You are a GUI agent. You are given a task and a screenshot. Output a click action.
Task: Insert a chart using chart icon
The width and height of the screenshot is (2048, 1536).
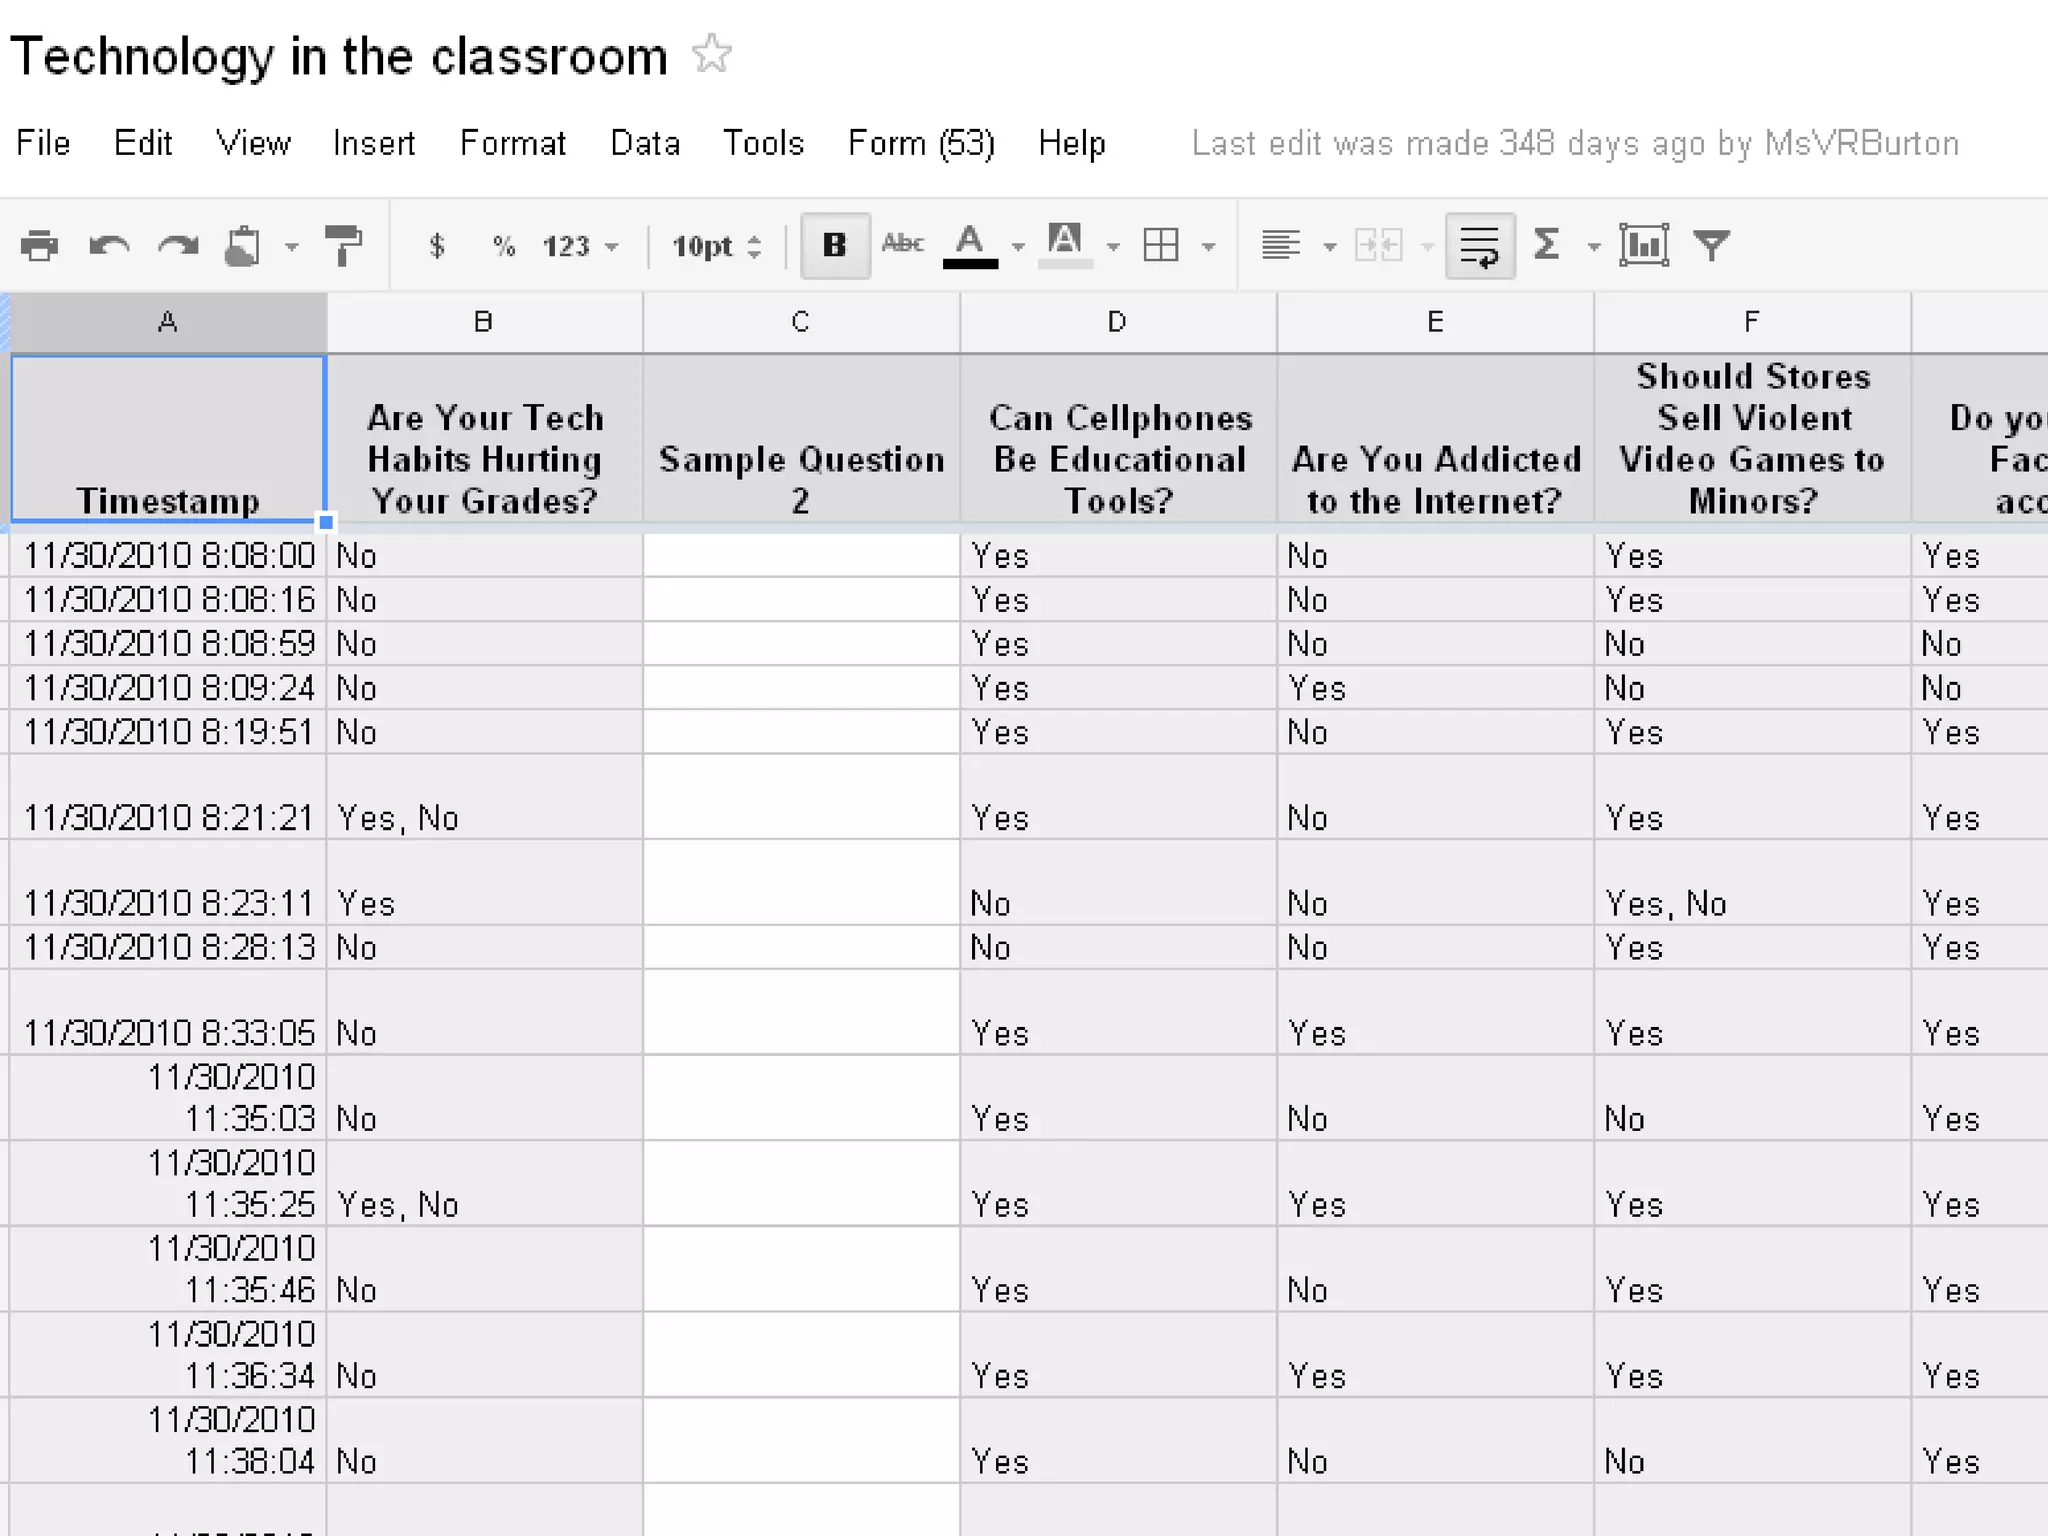click(x=1644, y=245)
